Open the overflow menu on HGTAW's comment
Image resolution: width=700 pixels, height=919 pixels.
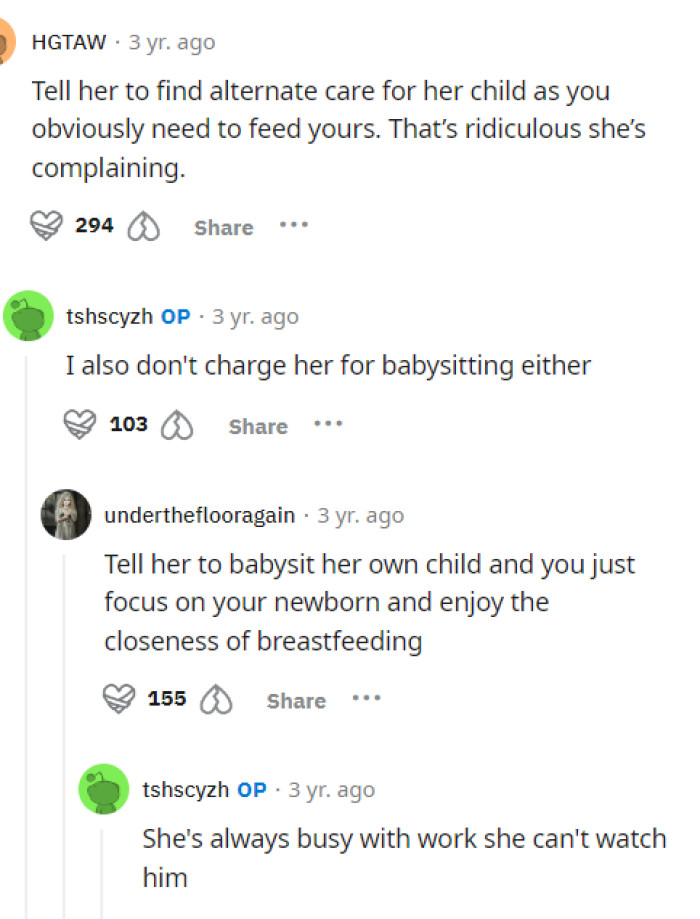point(293,225)
